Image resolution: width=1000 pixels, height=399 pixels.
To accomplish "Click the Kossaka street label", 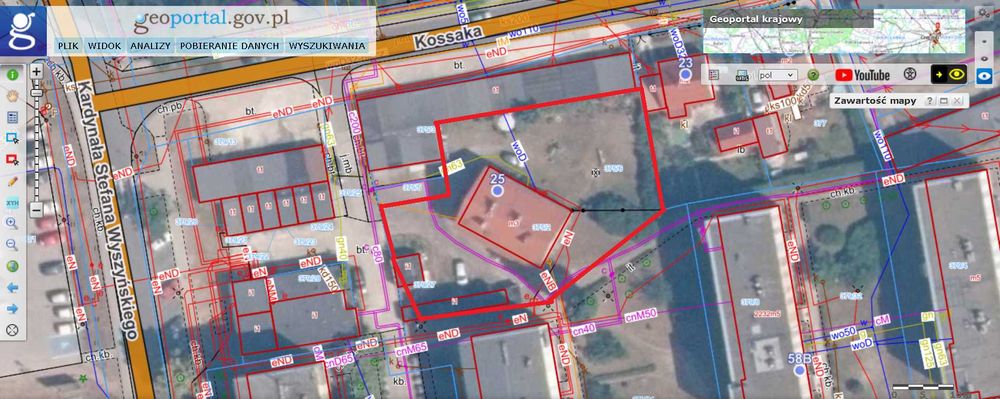I will 448,38.
